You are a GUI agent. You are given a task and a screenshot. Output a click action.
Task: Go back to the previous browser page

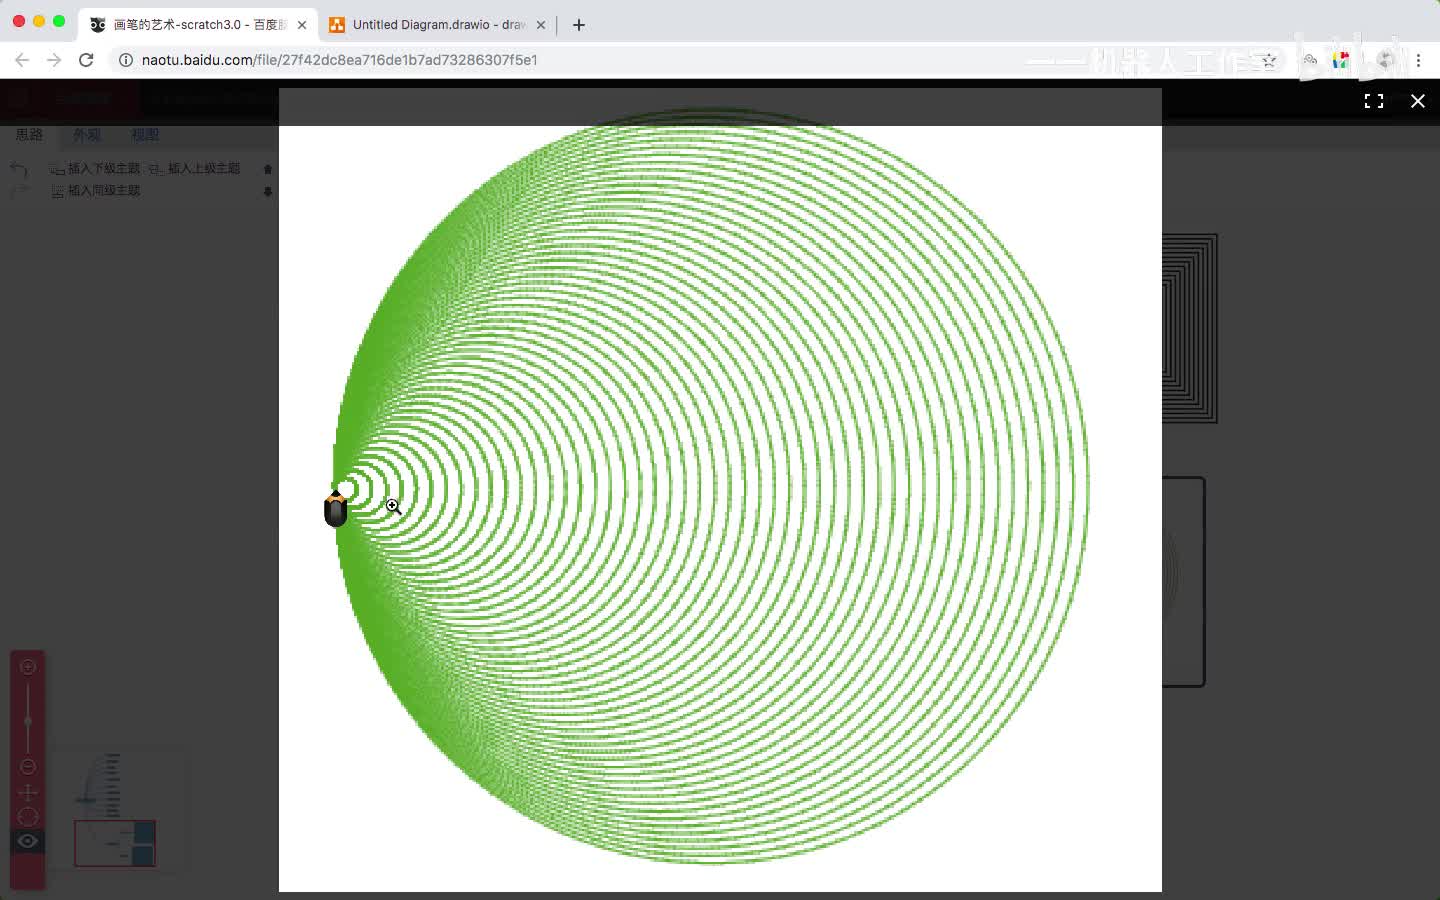pyautogui.click(x=22, y=60)
